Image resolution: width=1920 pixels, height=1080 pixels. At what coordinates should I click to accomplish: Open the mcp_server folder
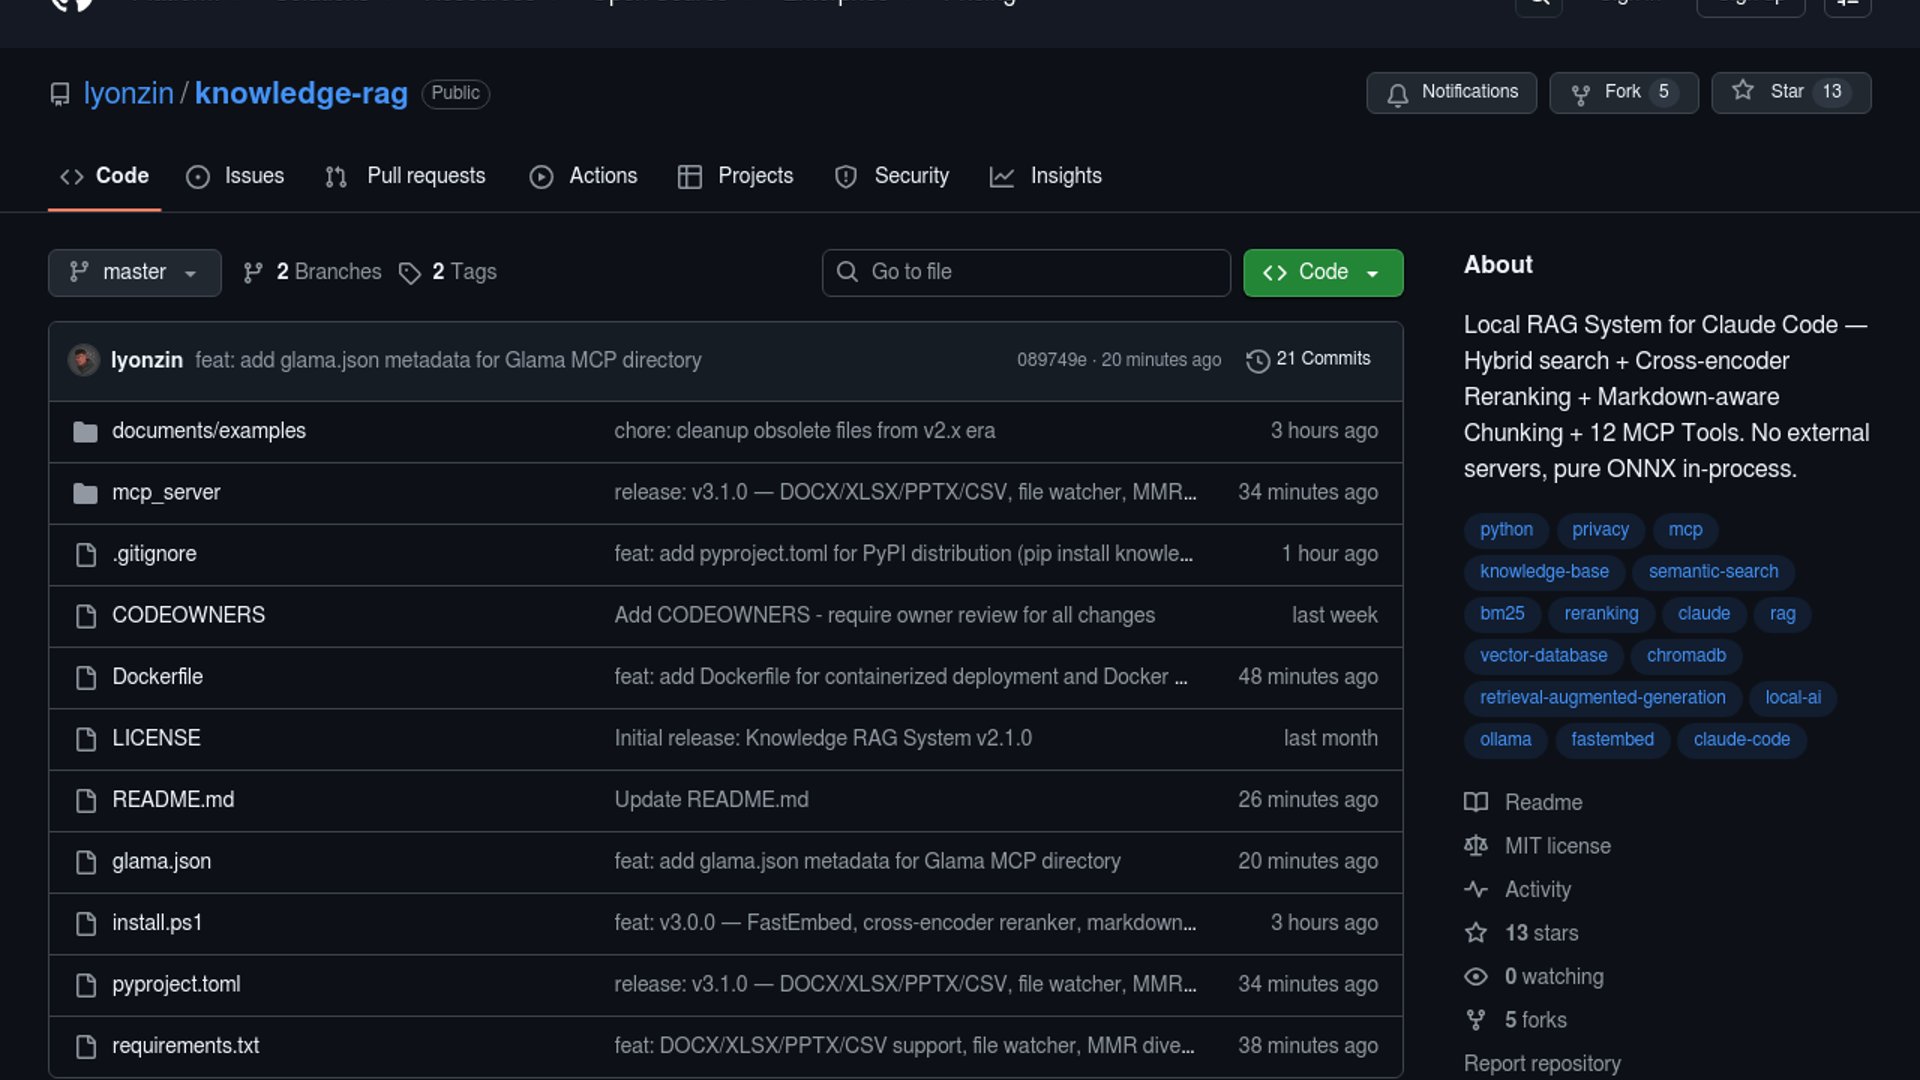click(x=166, y=492)
